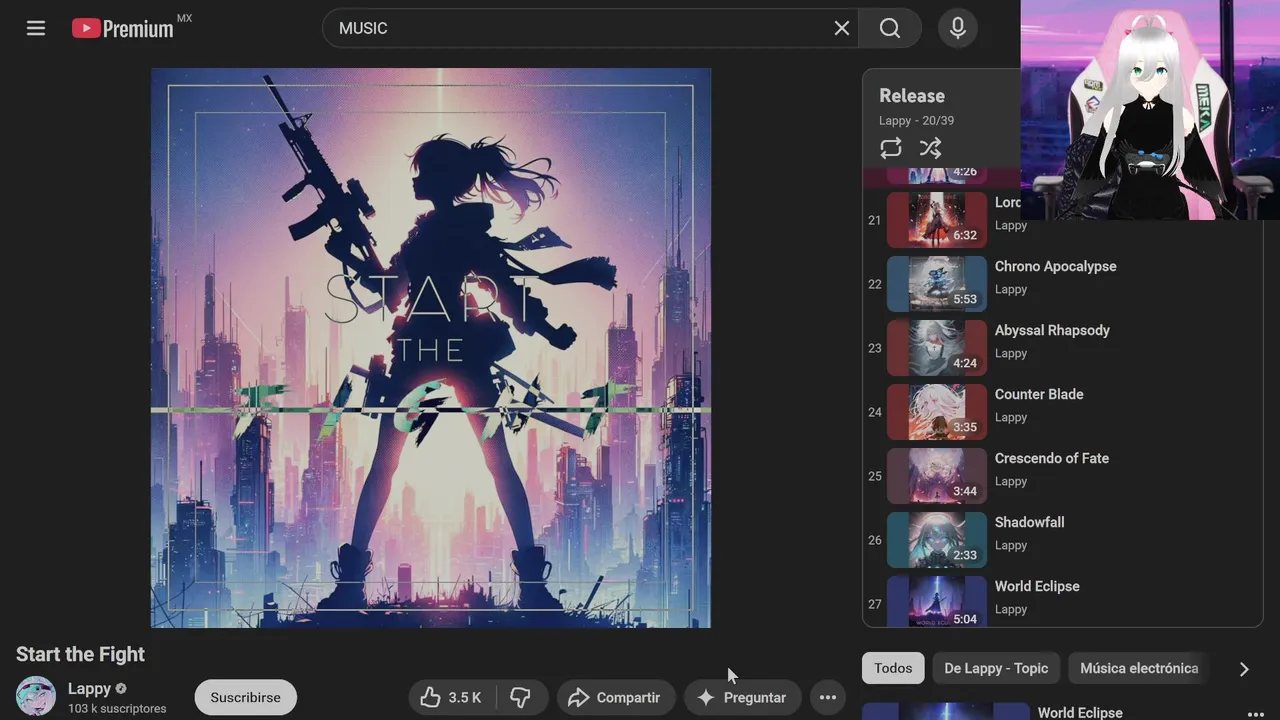This screenshot has height=720, width=1280.
Task: Open the Lappy channel name link
Action: [x=89, y=688]
